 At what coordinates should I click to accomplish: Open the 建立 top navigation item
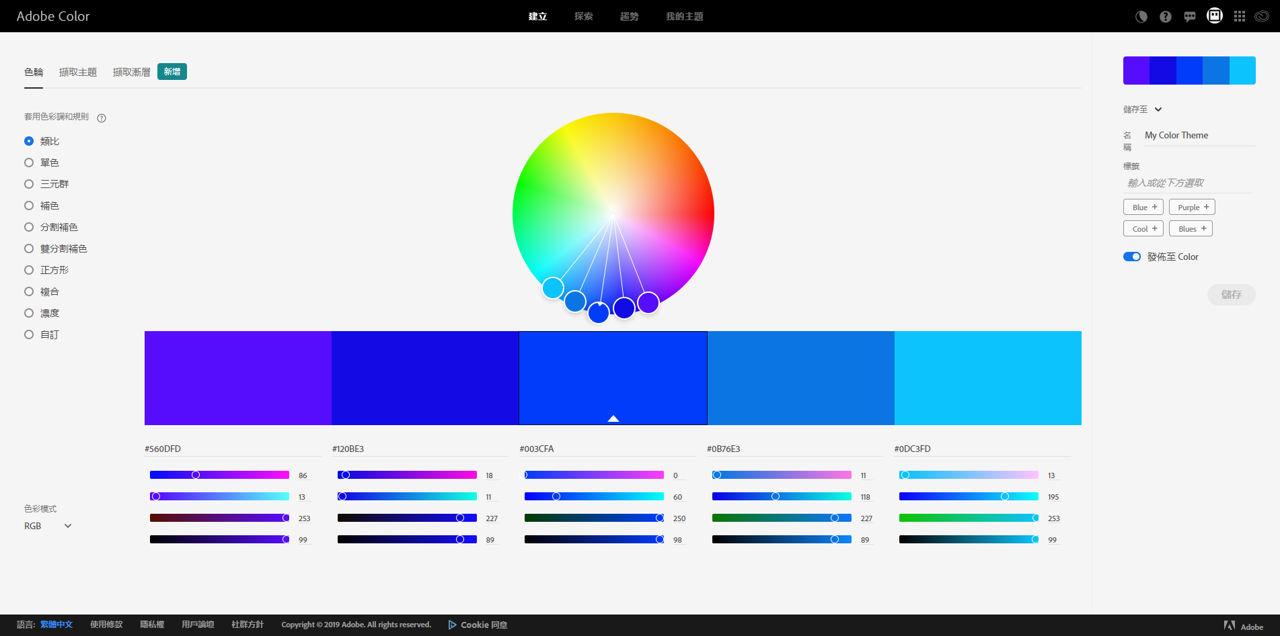[538, 16]
